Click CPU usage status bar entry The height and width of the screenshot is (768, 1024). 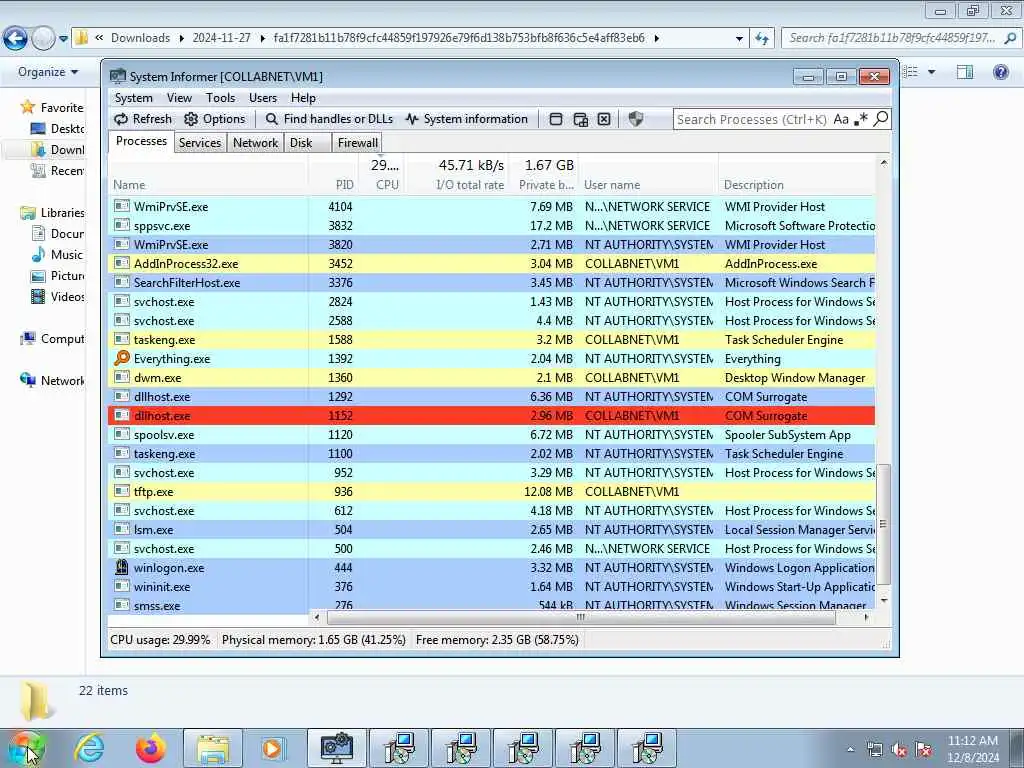pyautogui.click(x=160, y=640)
